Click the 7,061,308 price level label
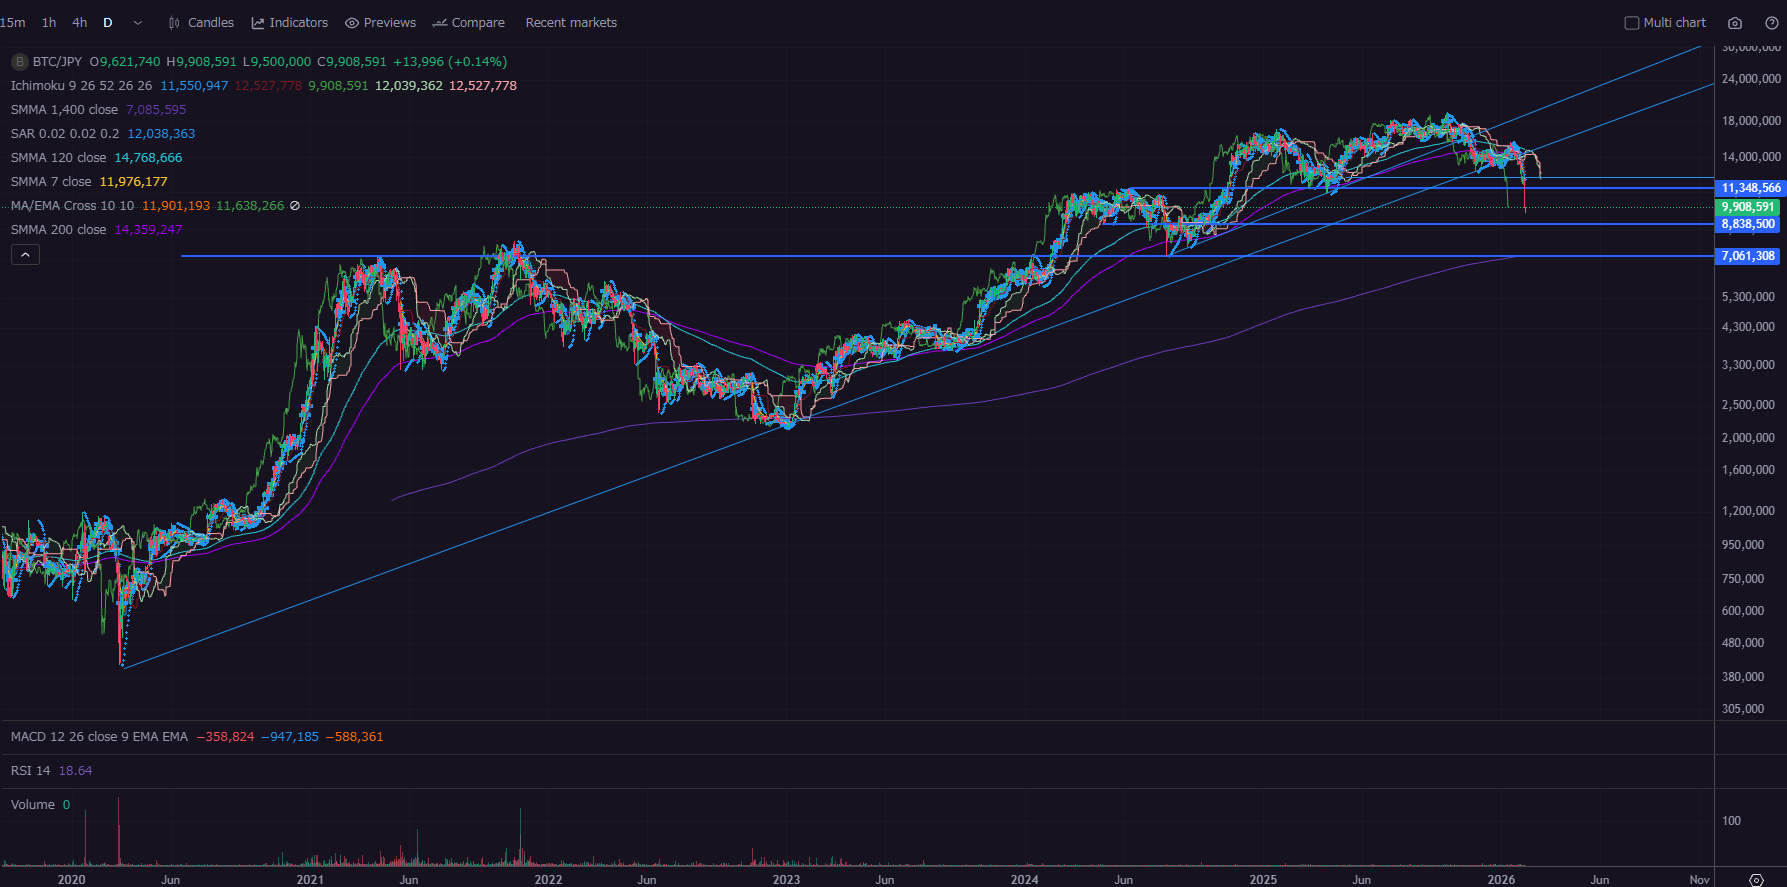Image resolution: width=1787 pixels, height=887 pixels. click(x=1748, y=256)
